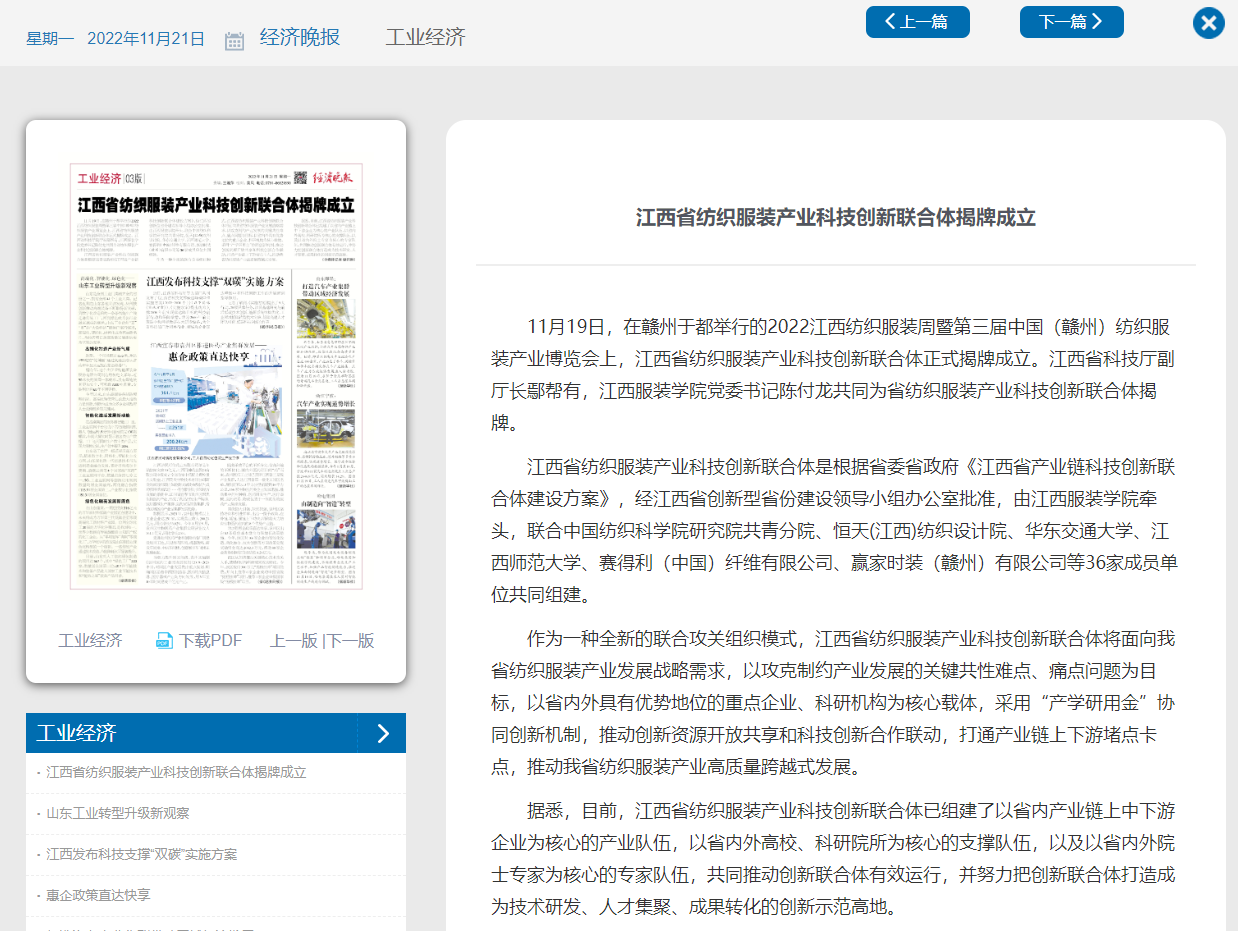
Task: Open 江西发布科技支撑“双碳”实施方案 in the article list
Action: coord(141,854)
